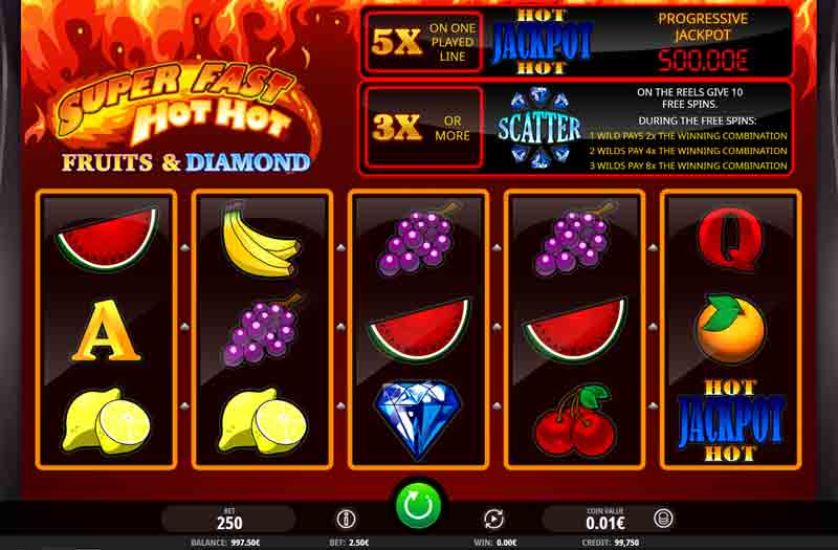
Task: Select the 3X or more box
Action: tap(422, 127)
